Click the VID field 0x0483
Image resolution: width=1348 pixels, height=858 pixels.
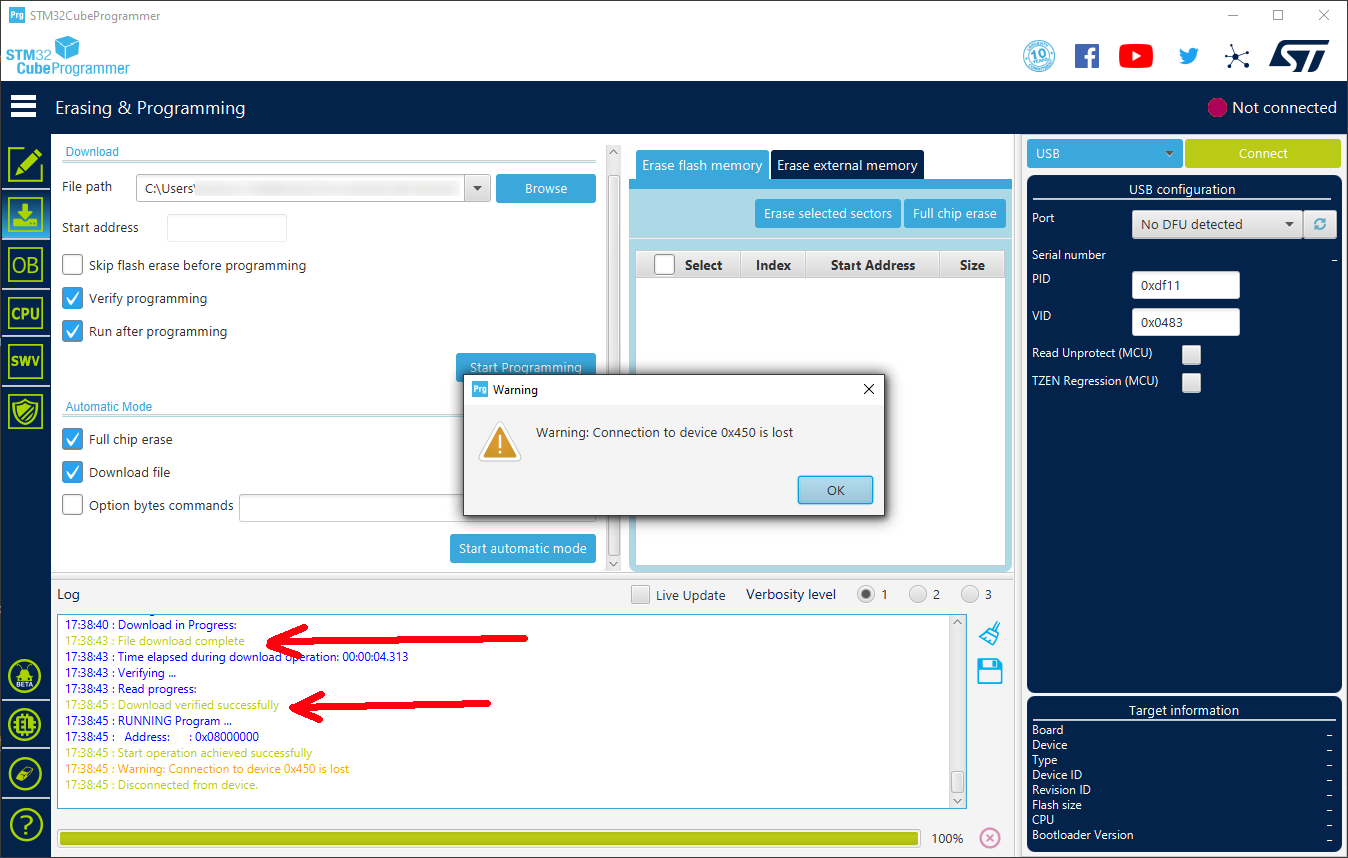(1186, 322)
